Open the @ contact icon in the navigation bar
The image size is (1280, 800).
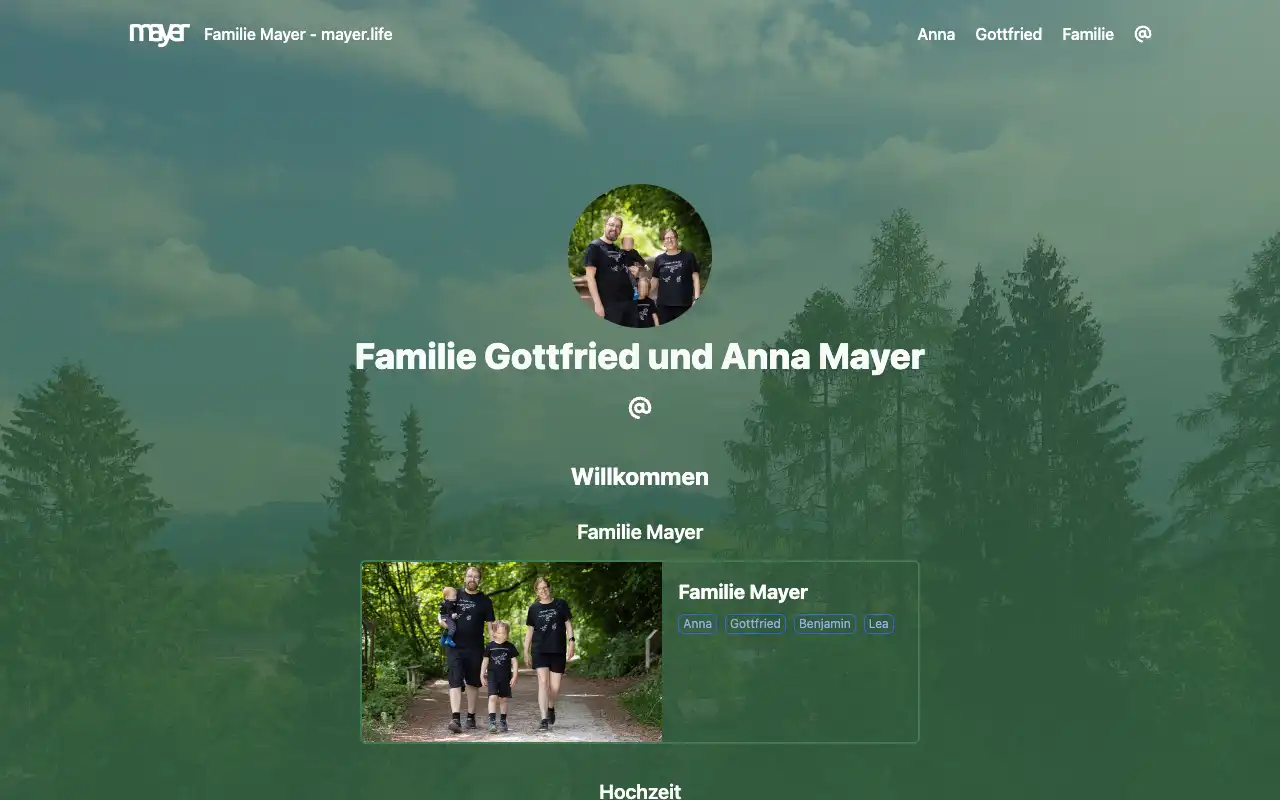point(1143,34)
